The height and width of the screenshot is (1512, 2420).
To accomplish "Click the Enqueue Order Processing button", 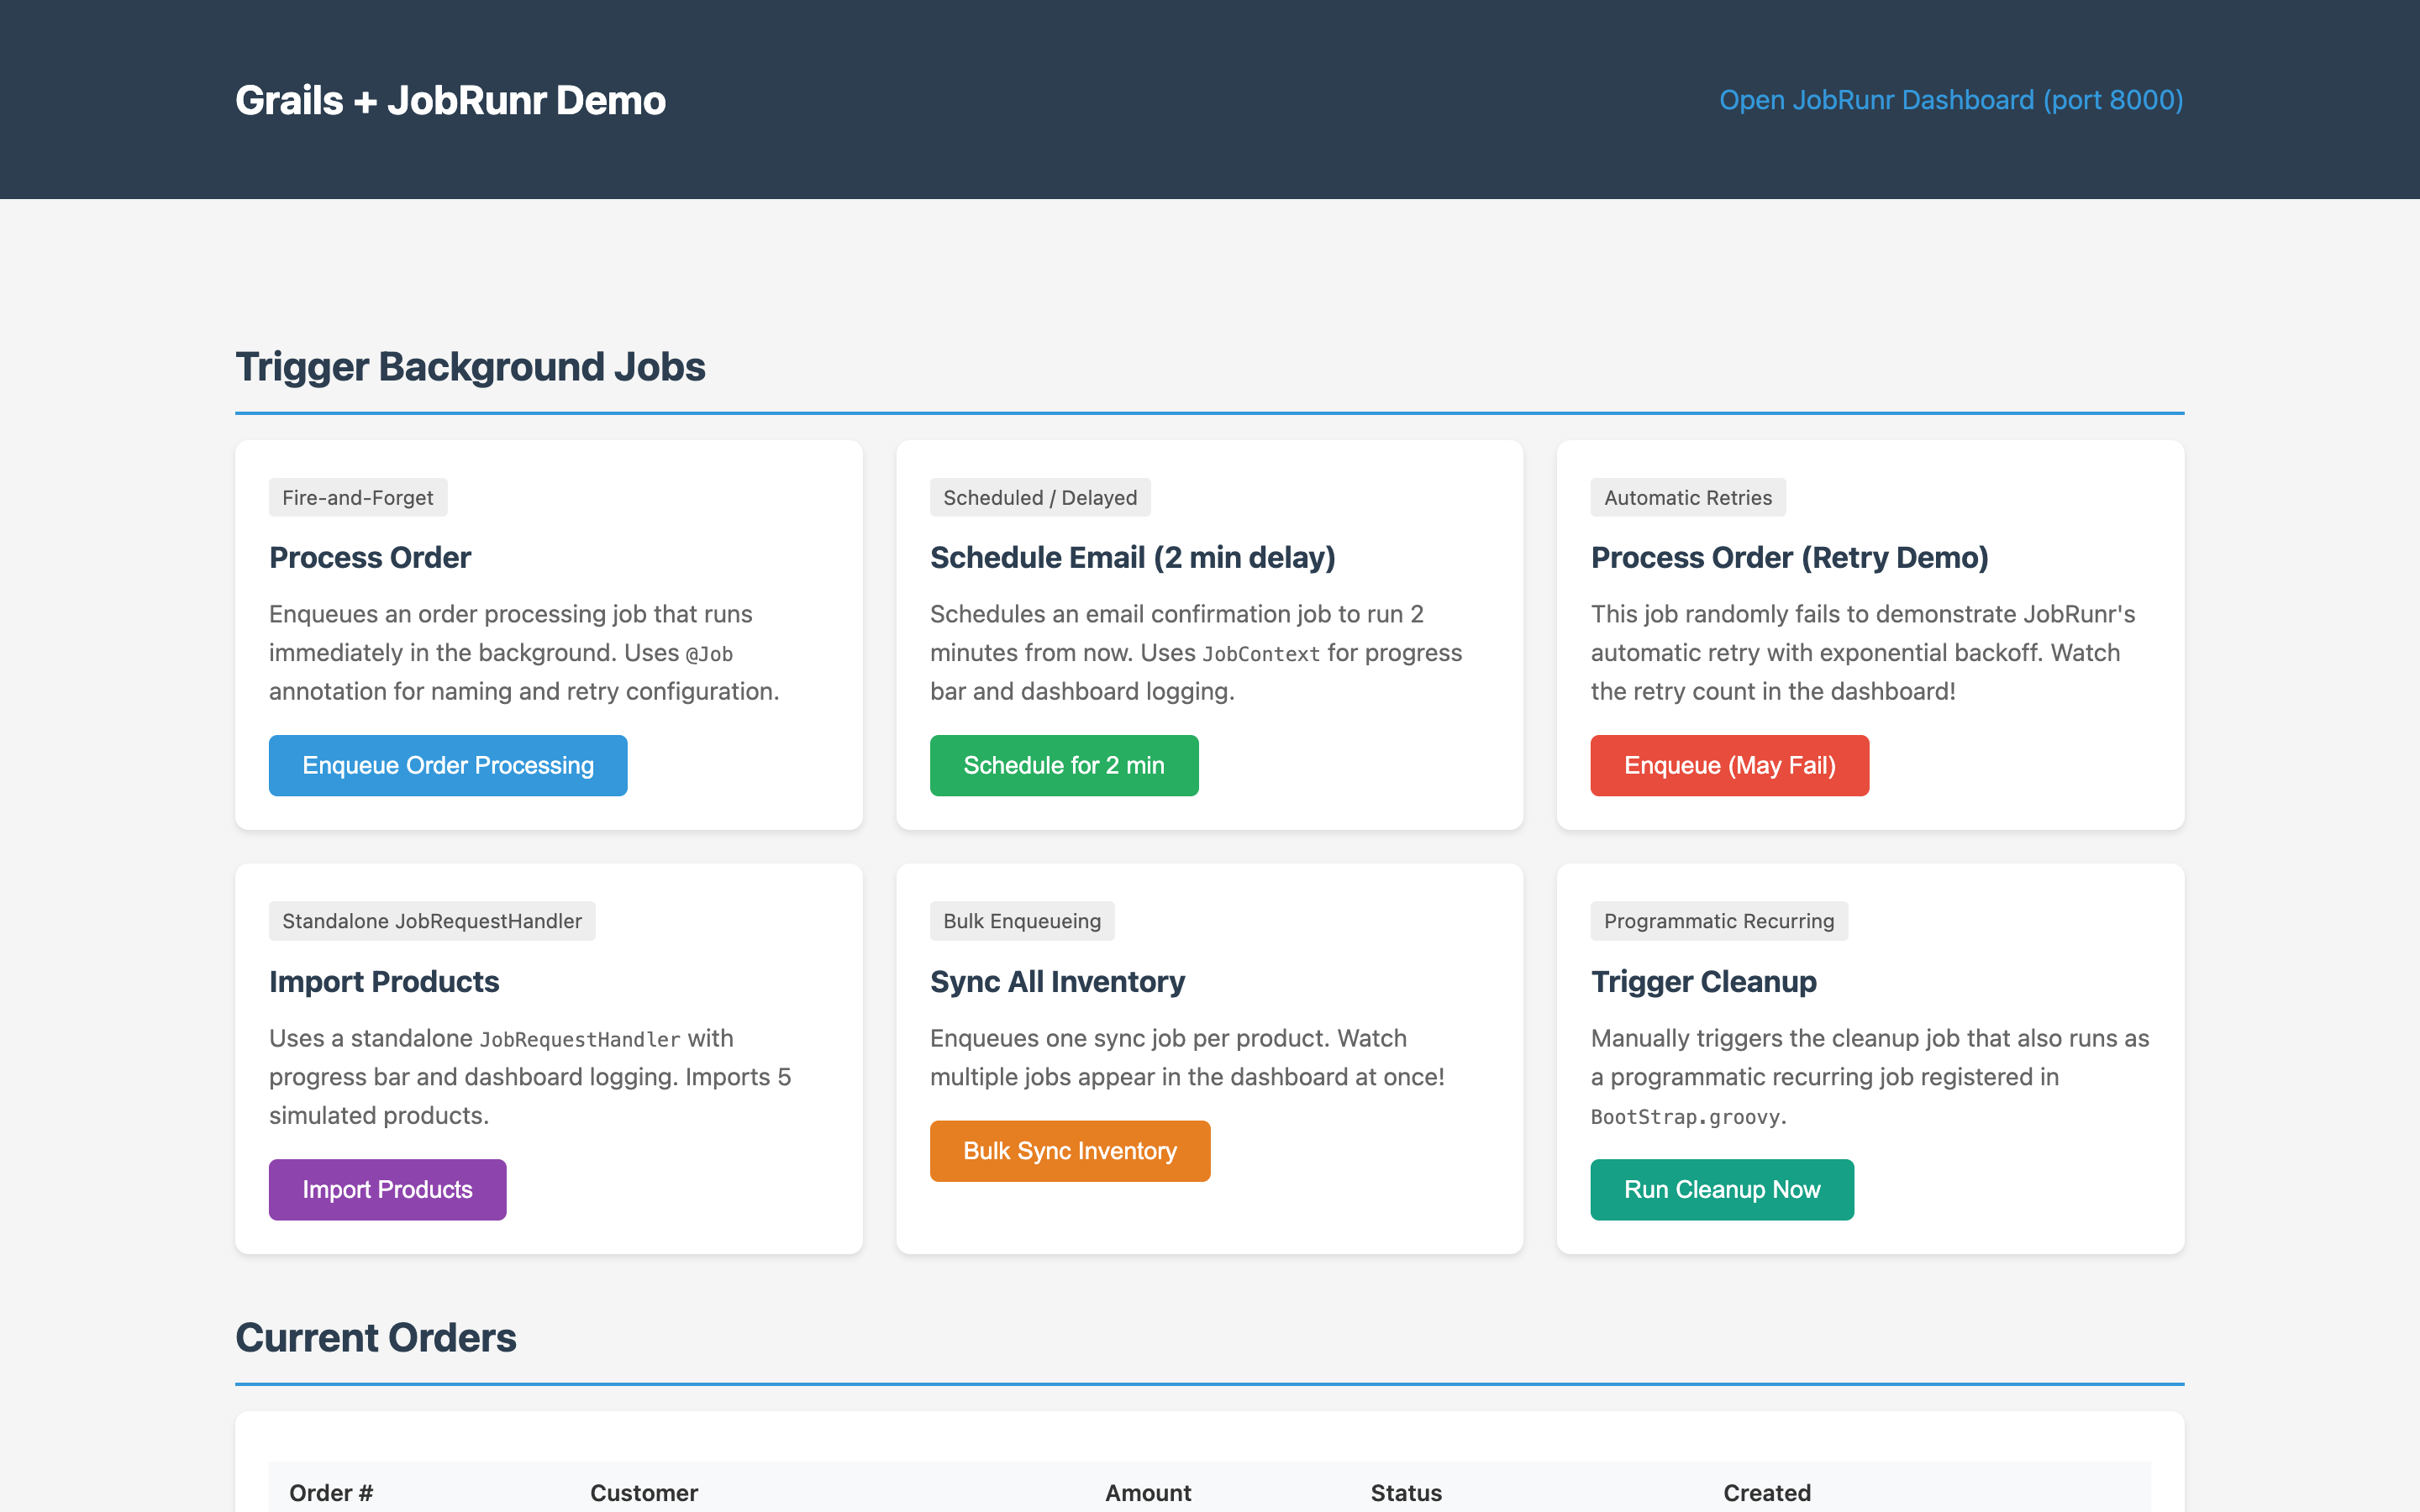I will [x=448, y=765].
